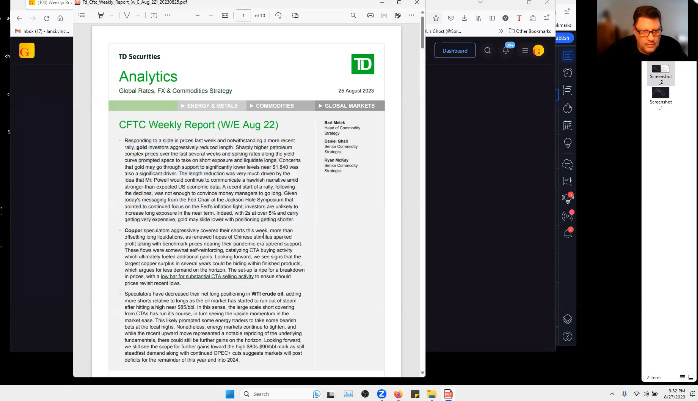Click the page view layout icon
The image size is (698, 401).
295,16
